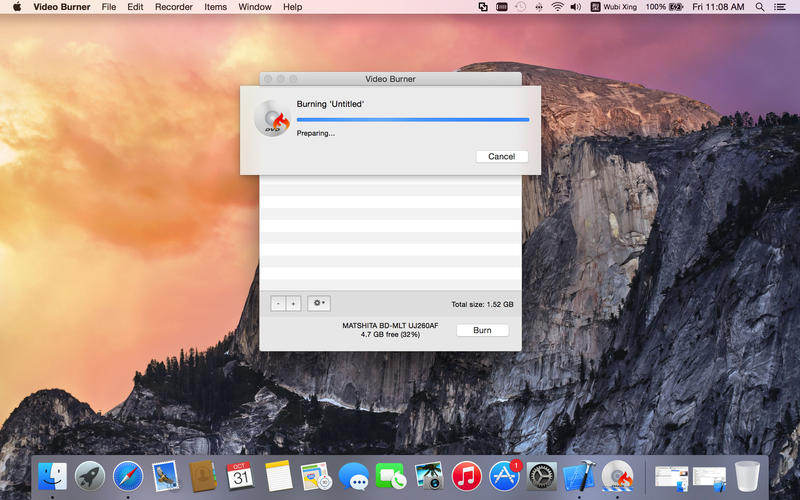The height and width of the screenshot is (500, 800).
Task: Open iTunes in the Dock
Action: click(466, 475)
